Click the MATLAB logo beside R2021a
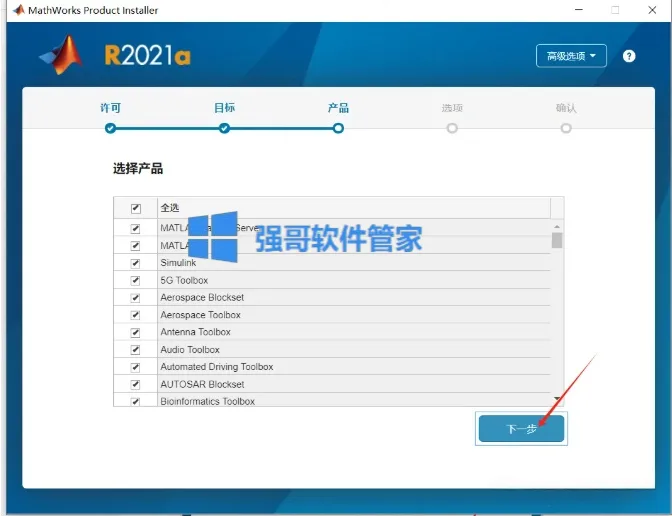672x516 pixels. pos(60,55)
